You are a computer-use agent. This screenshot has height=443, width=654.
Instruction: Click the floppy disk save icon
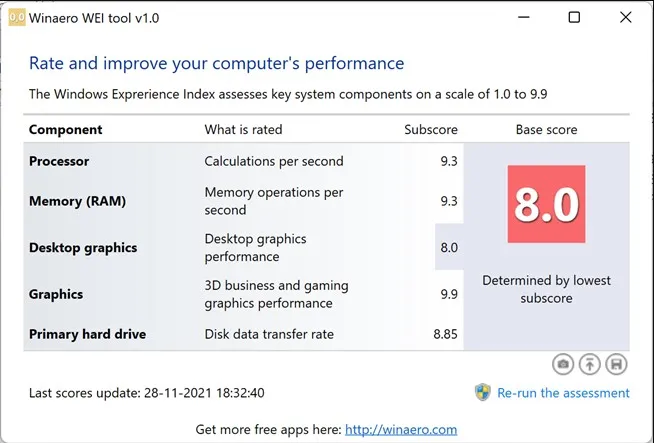tap(617, 365)
